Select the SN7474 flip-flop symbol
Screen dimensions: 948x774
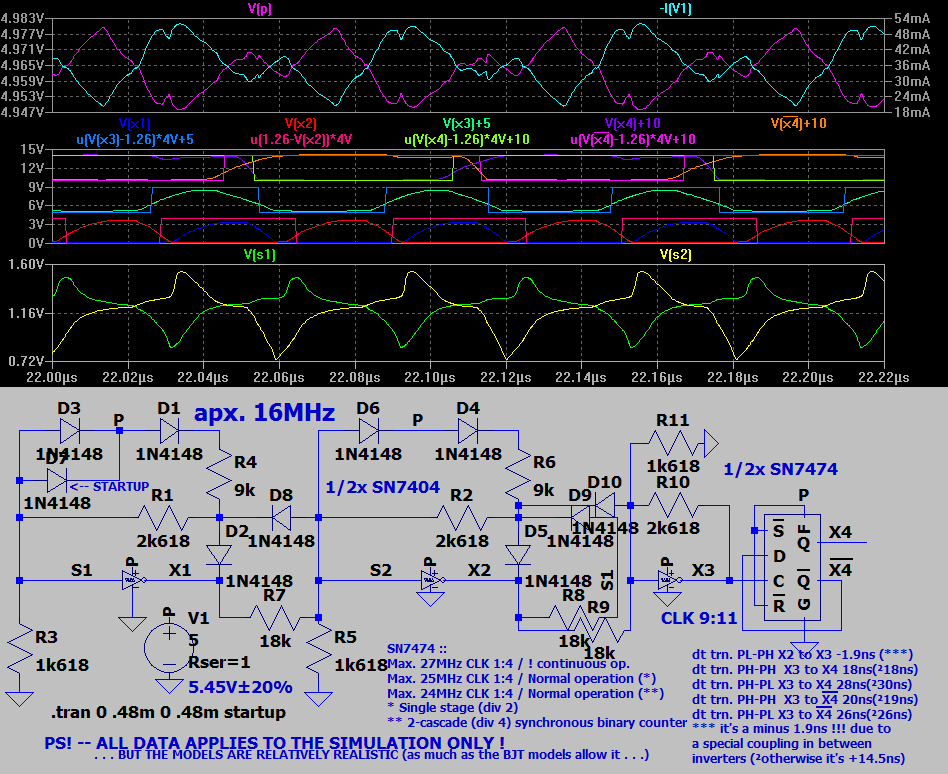788,565
